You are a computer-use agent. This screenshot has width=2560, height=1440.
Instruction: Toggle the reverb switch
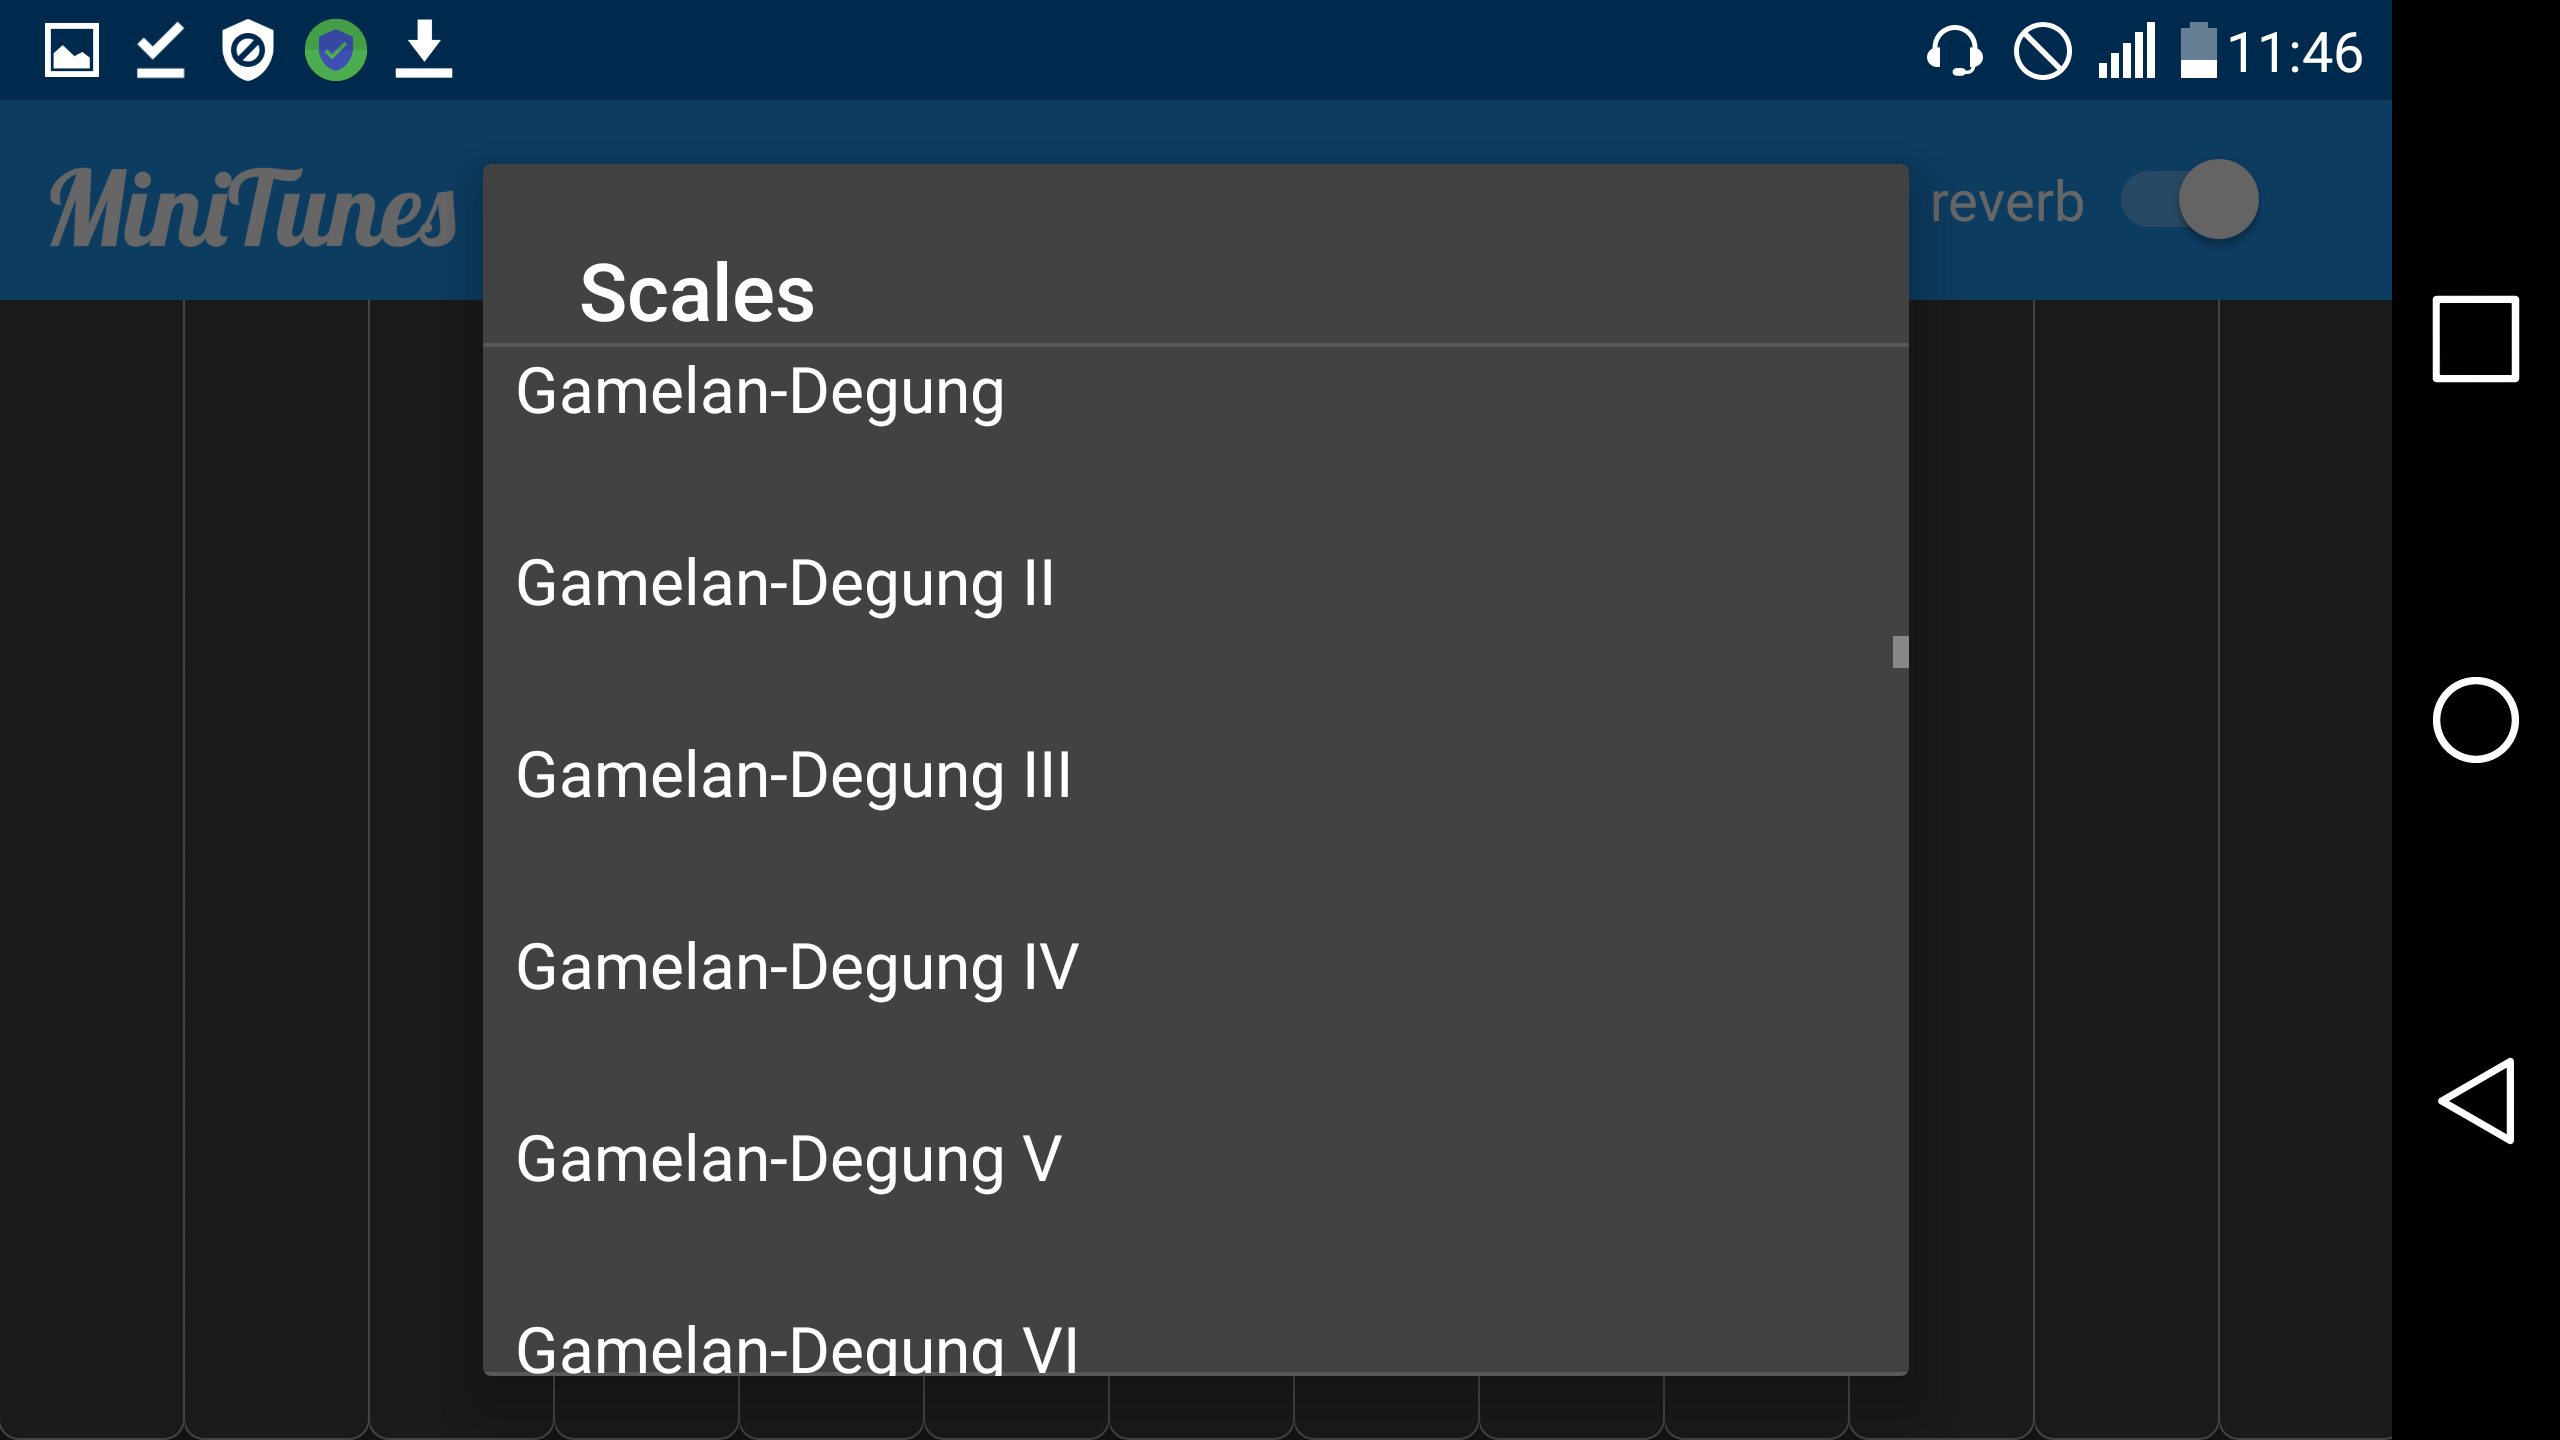pos(2190,200)
